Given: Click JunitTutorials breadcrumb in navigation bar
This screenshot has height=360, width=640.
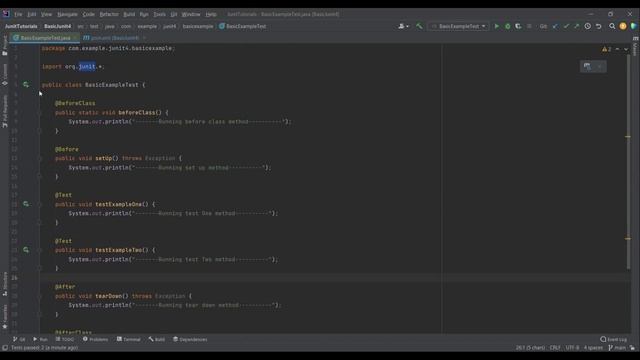Looking at the screenshot, I should click(21, 26).
